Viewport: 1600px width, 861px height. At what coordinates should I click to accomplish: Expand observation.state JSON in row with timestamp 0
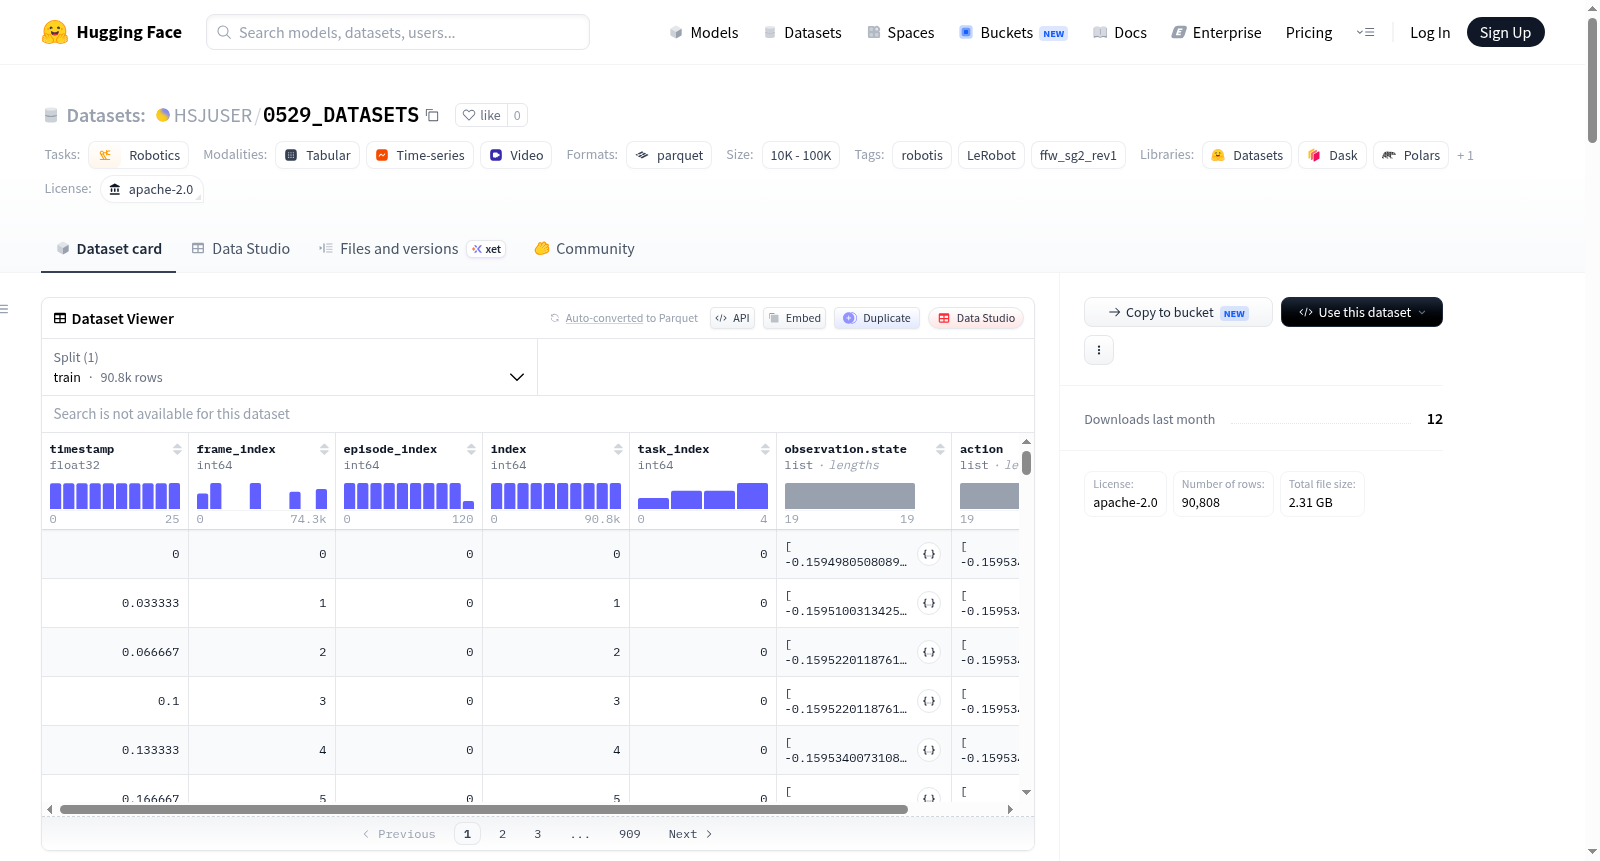[x=929, y=554]
